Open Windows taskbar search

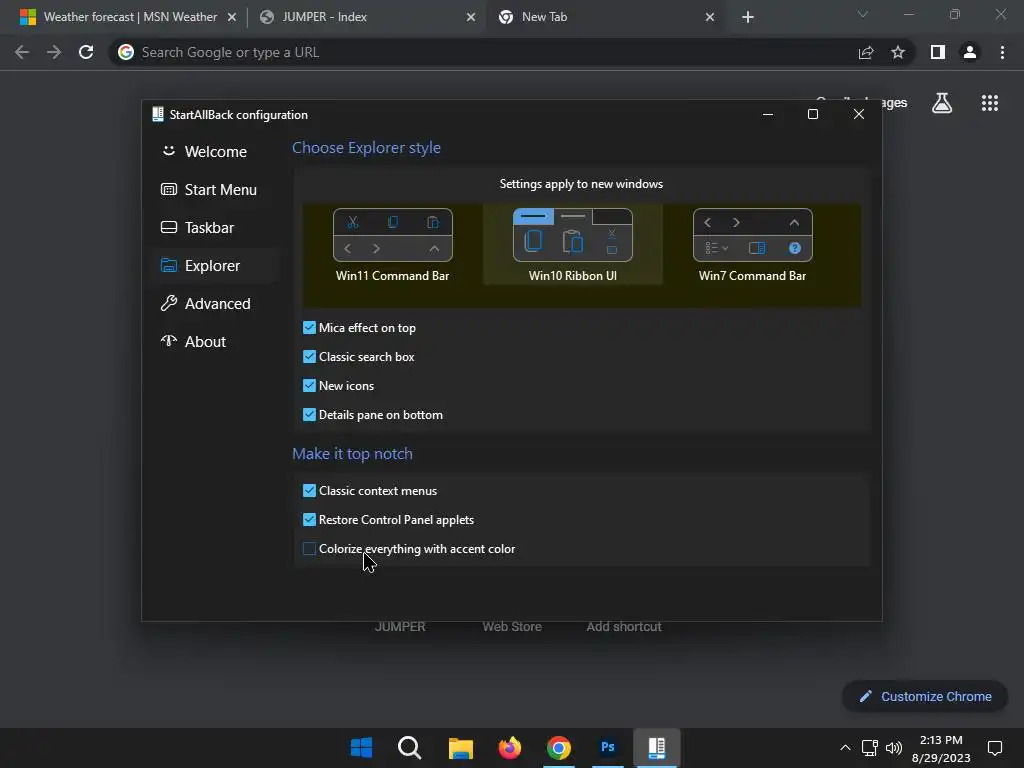tap(409, 748)
